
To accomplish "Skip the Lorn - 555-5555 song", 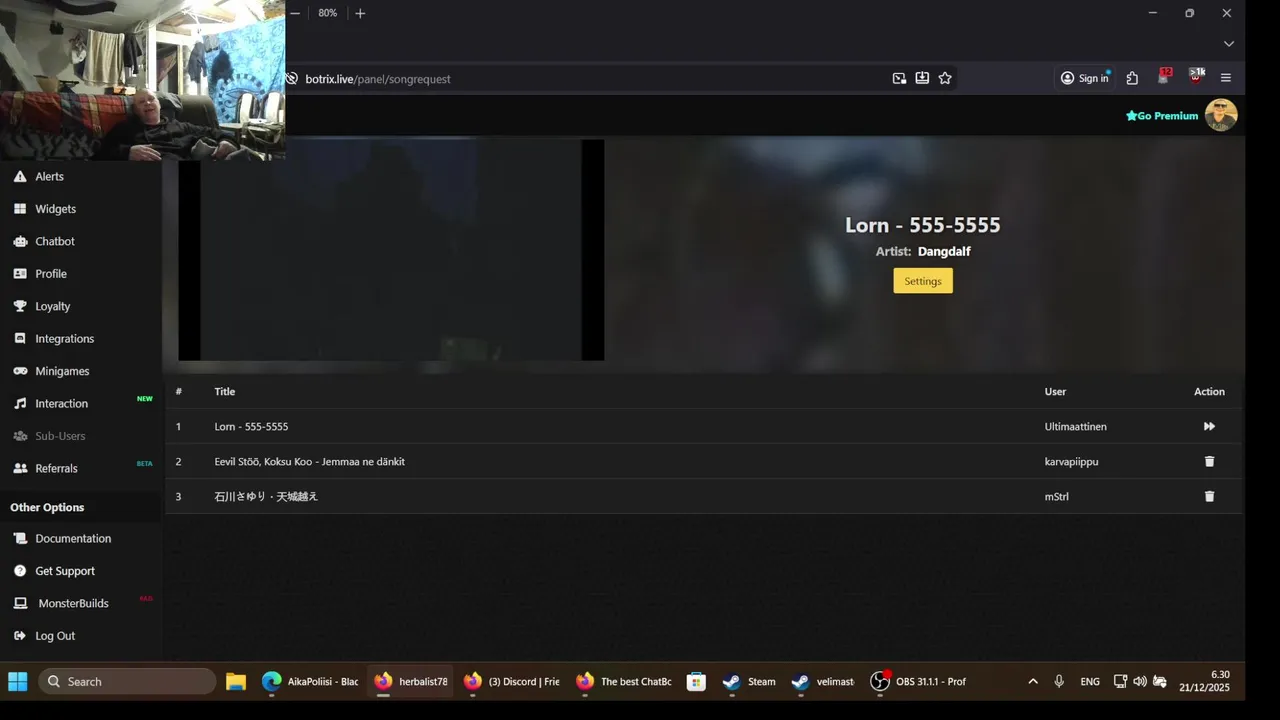I will click(1209, 426).
